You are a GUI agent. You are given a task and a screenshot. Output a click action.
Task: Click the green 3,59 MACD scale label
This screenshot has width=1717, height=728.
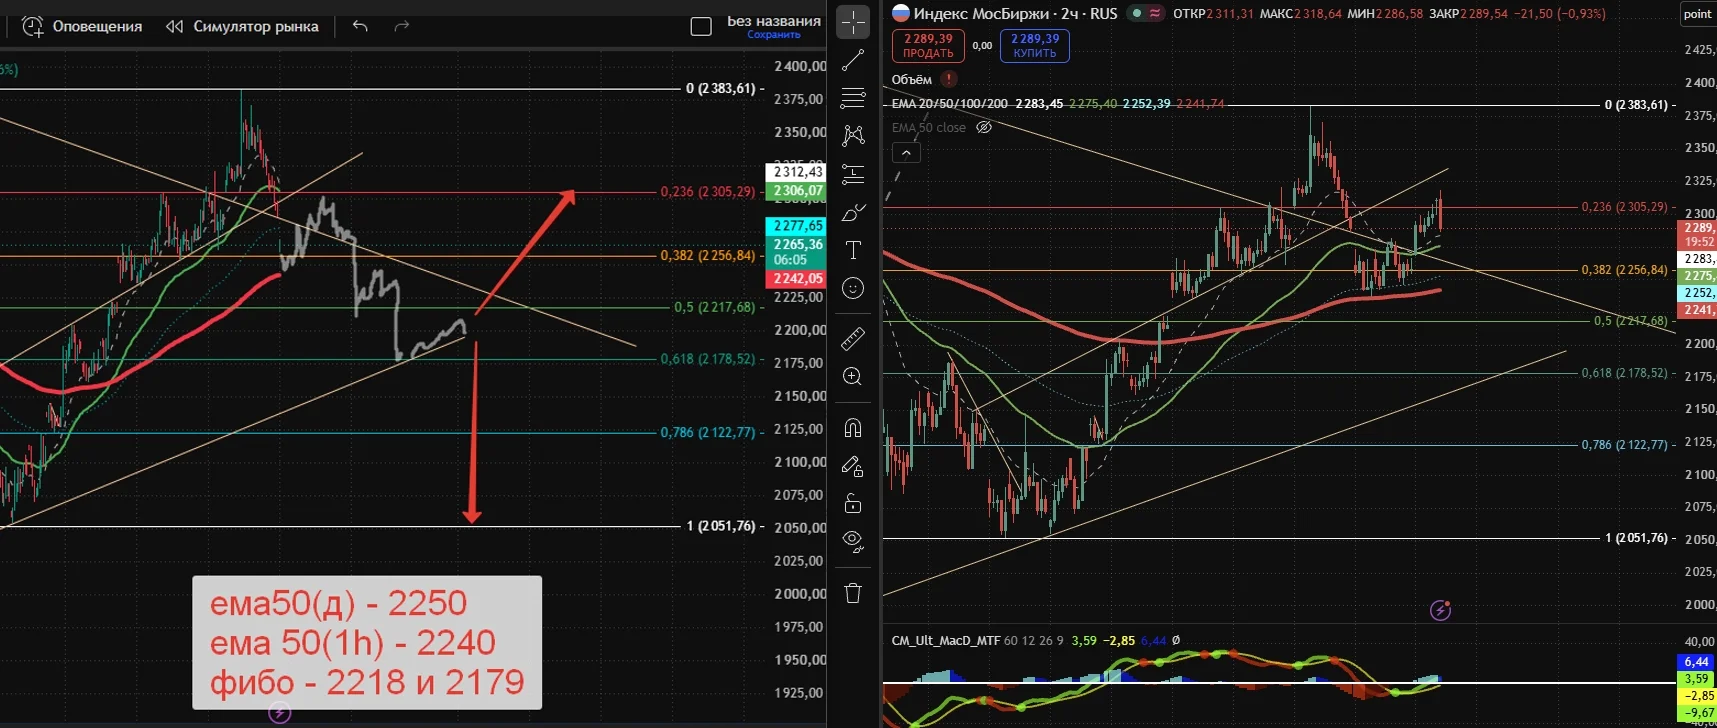pyautogui.click(x=1696, y=679)
